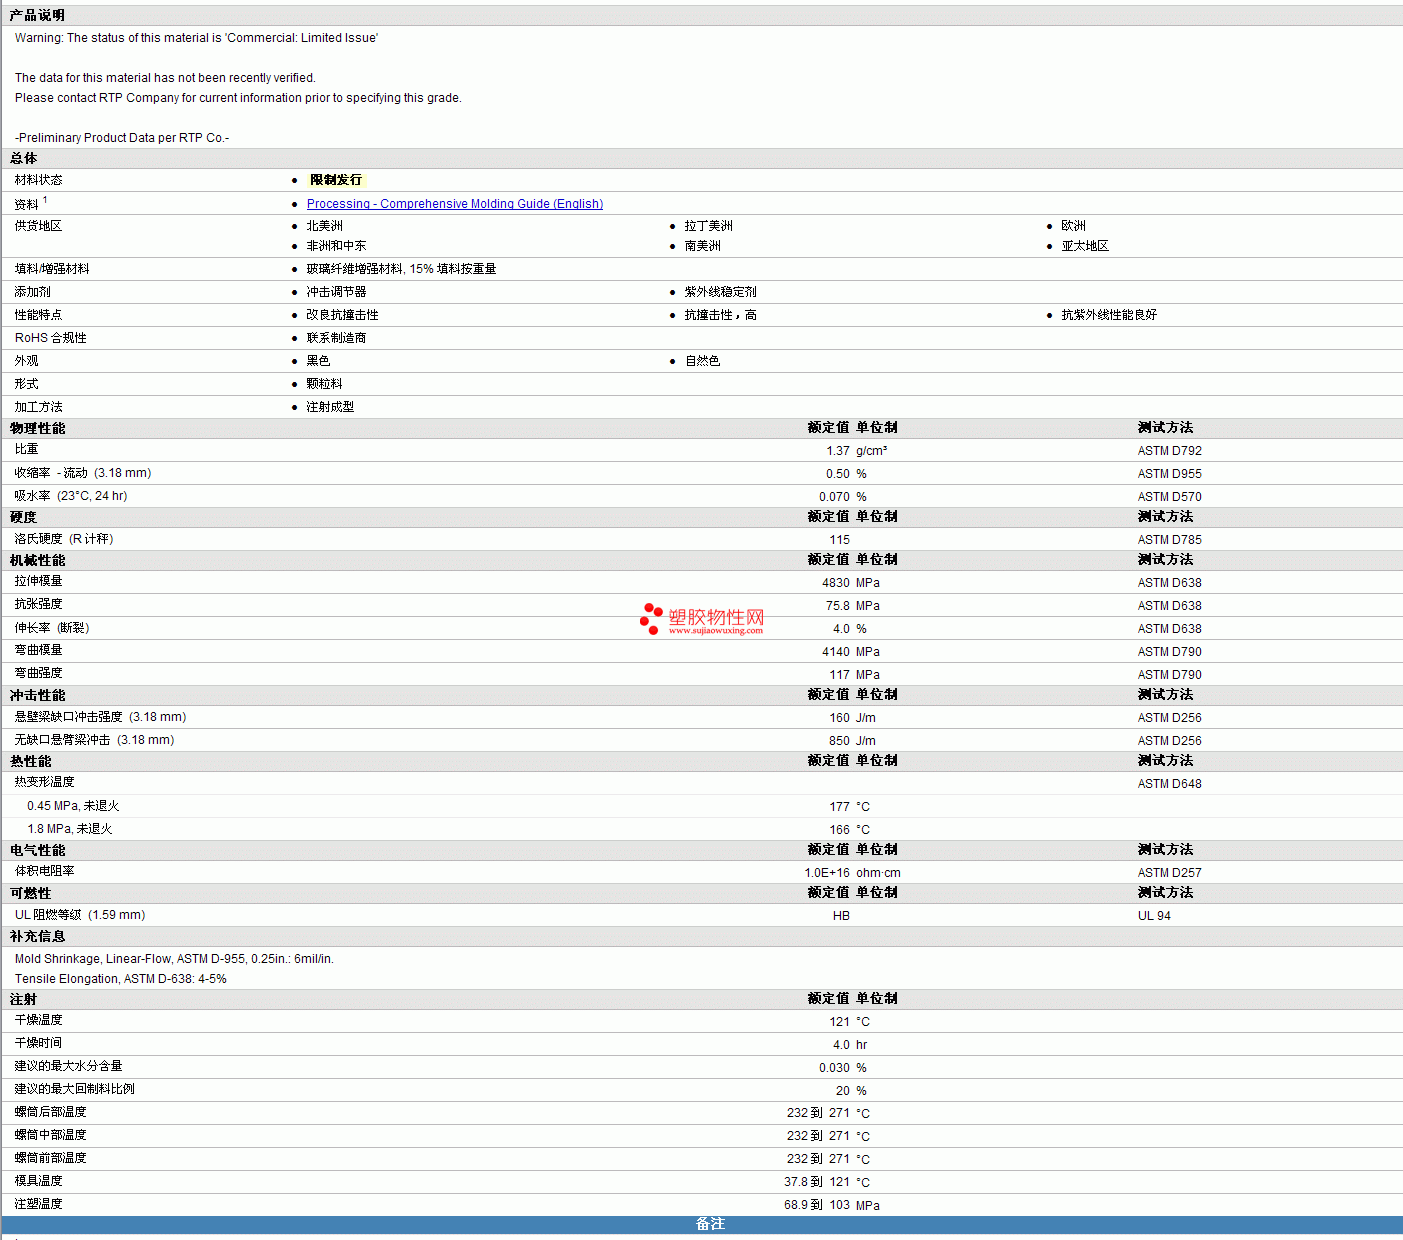Select the 产品说明 section header
Image resolution: width=1403 pixels, height=1240 pixels.
[37, 15]
